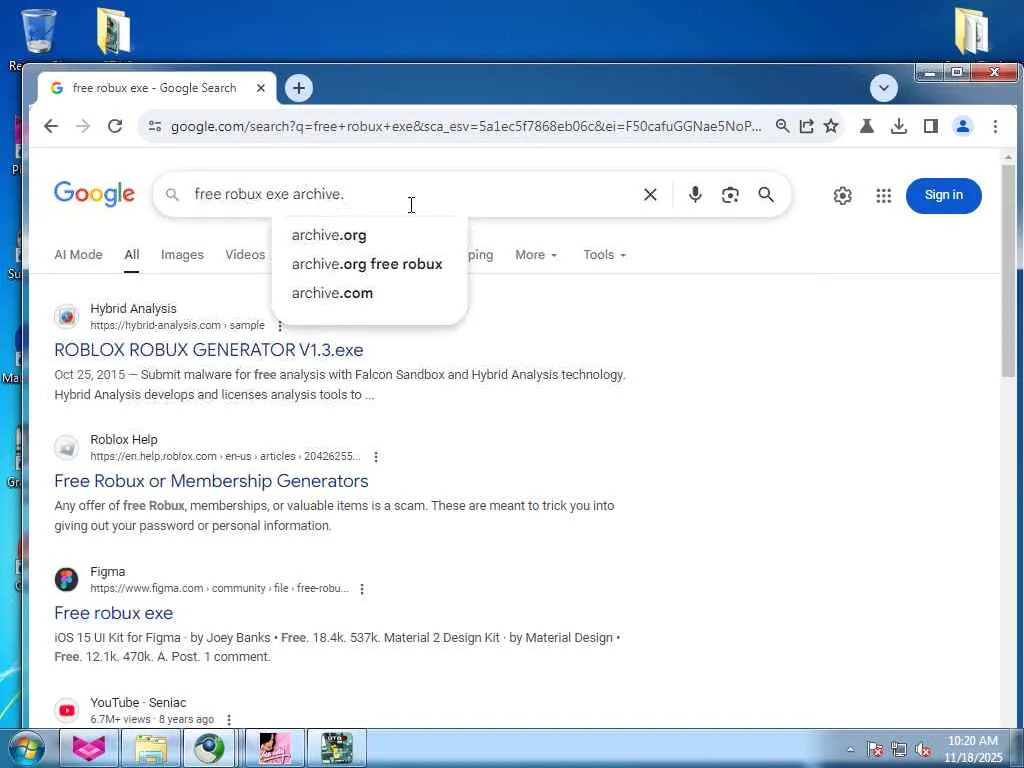The width and height of the screenshot is (1024, 768).
Task: Click the zoom magnifier icon in address bar
Action: tap(782, 126)
